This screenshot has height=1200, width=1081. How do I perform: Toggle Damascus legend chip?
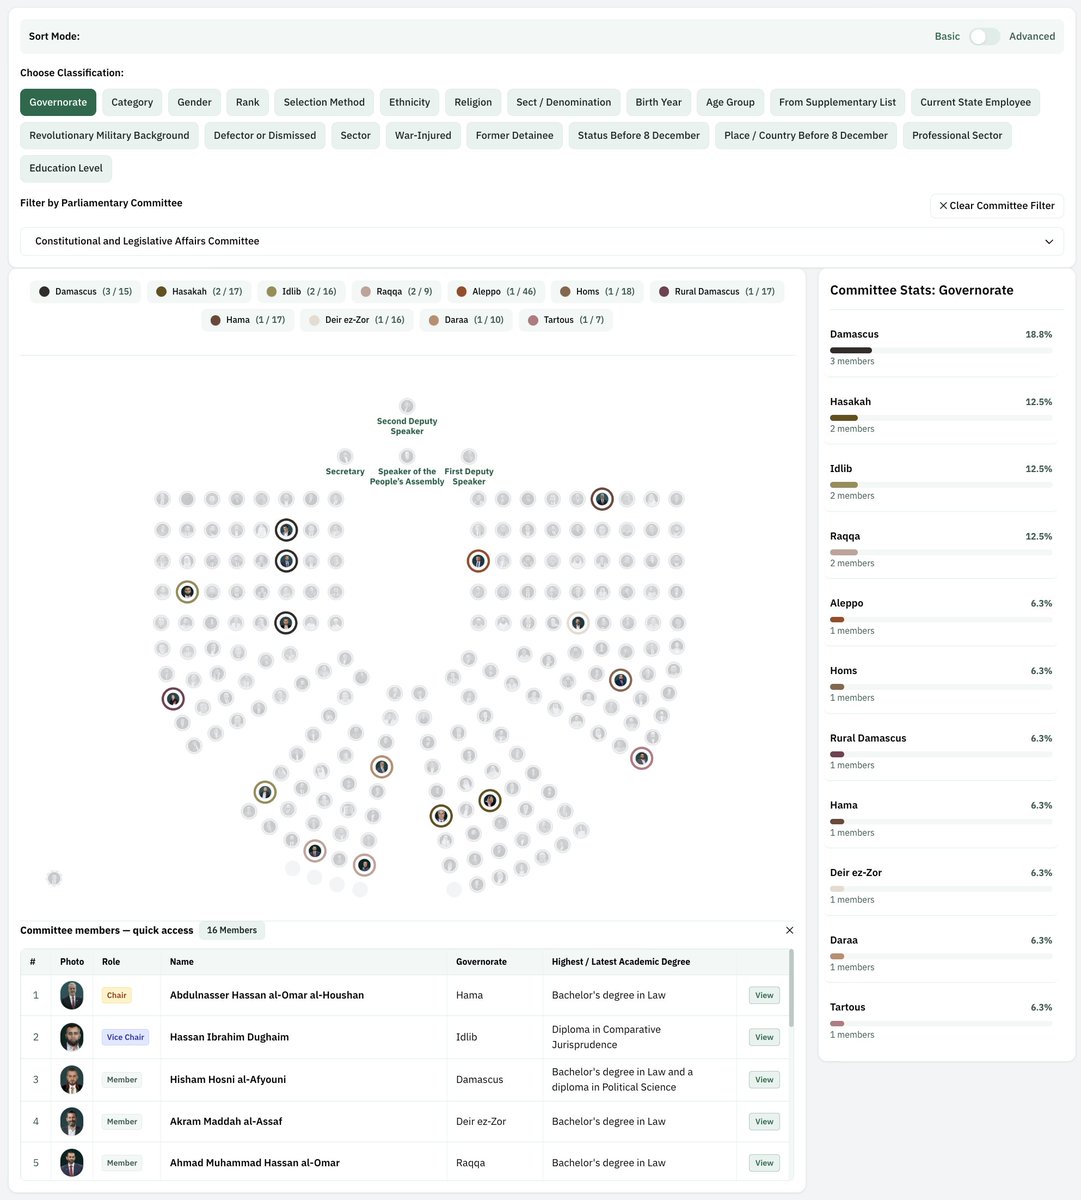(x=86, y=291)
